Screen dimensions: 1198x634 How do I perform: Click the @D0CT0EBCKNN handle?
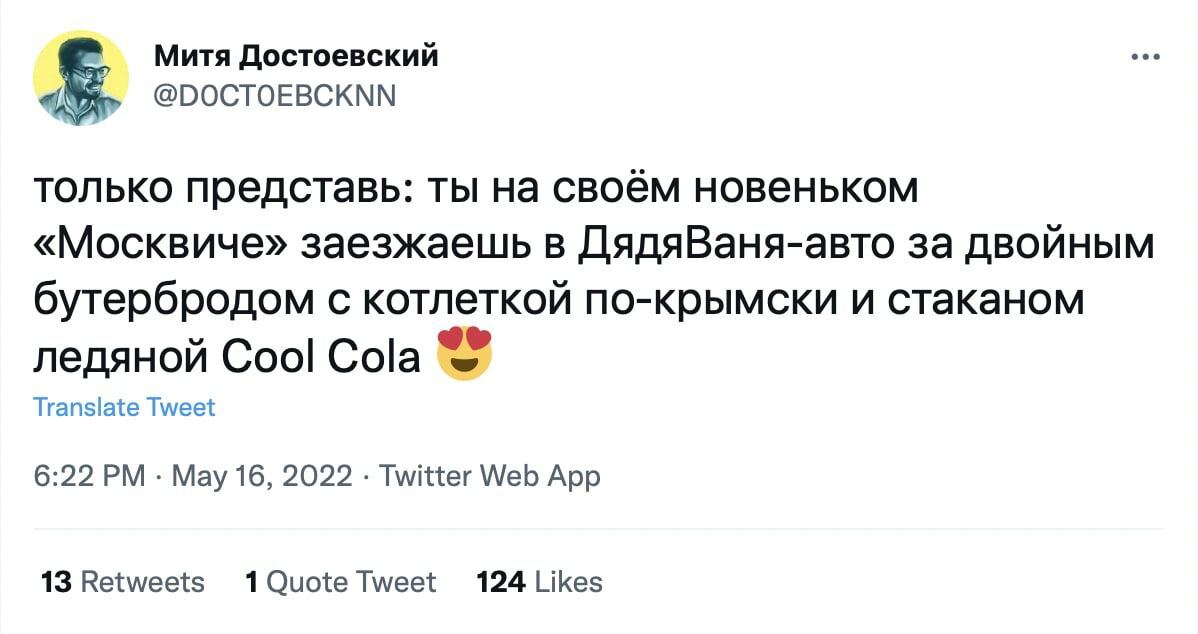click(275, 96)
